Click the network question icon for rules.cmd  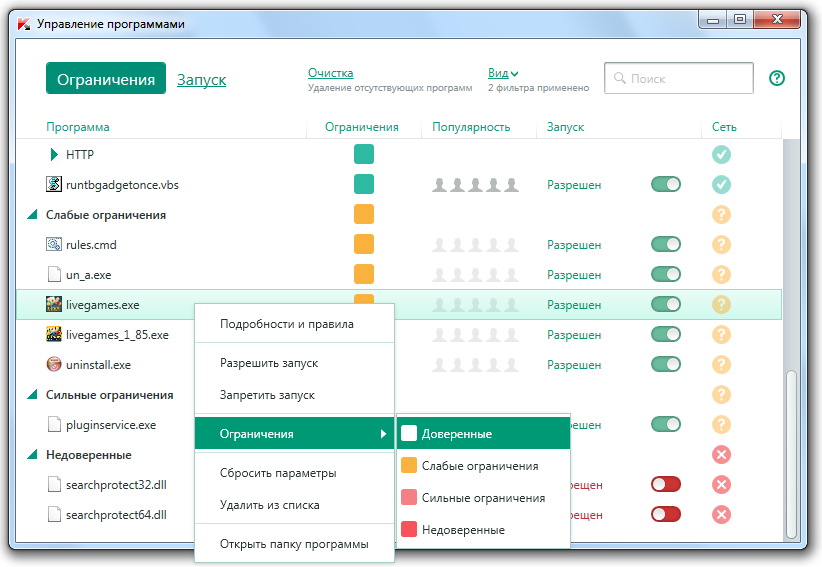pos(721,244)
